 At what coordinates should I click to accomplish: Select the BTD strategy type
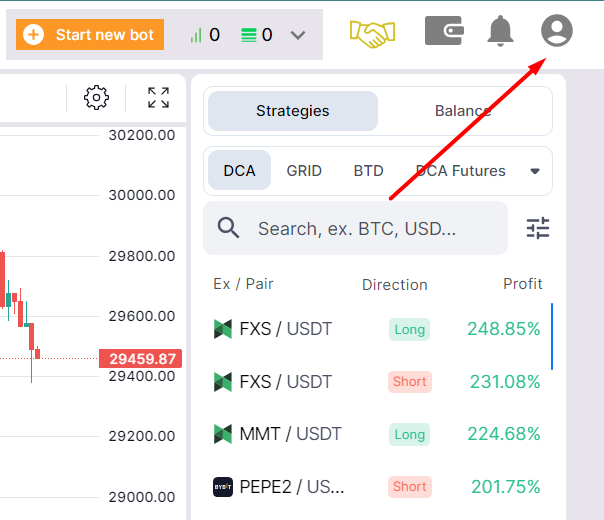pyautogui.click(x=368, y=171)
